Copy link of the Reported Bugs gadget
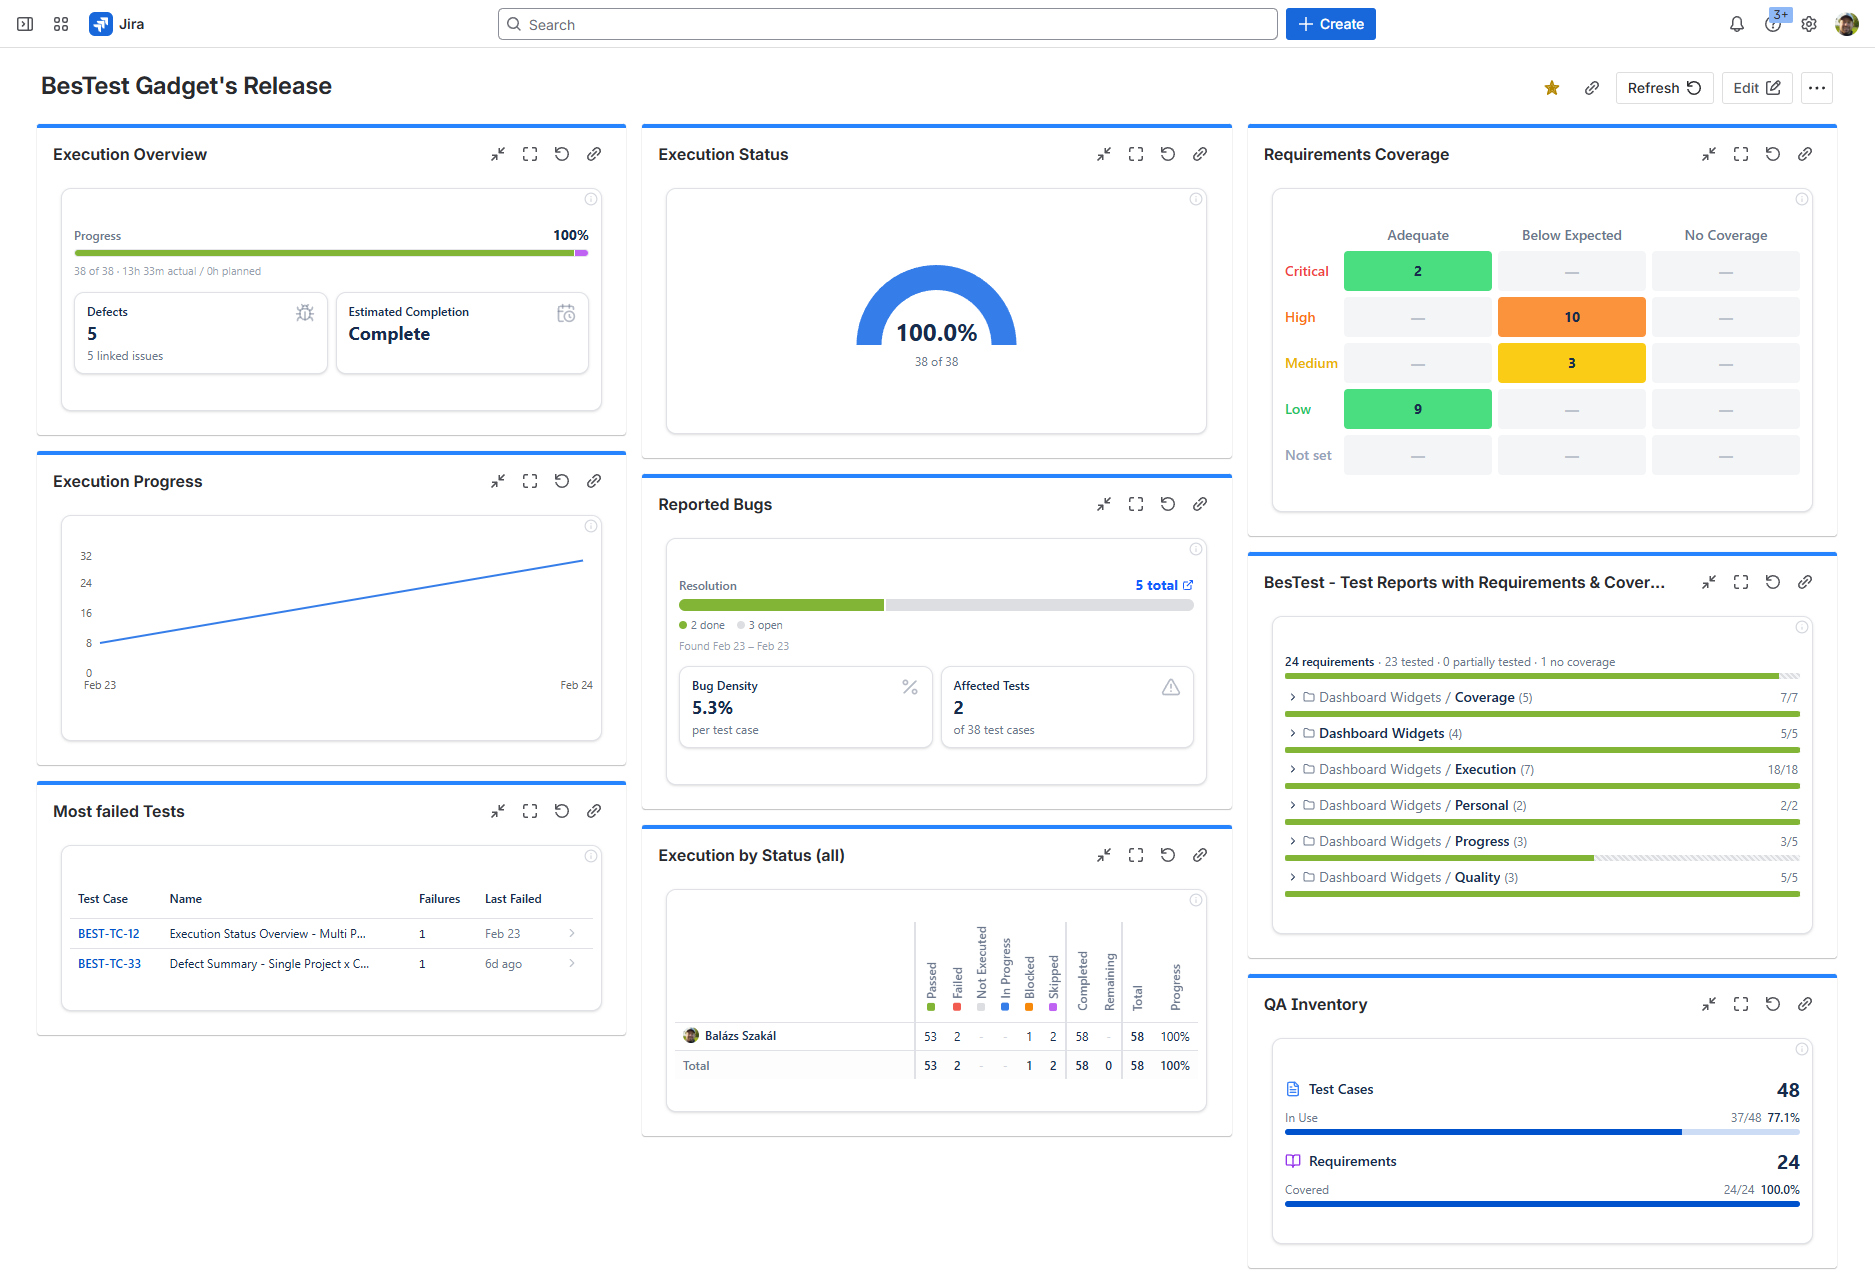The width and height of the screenshot is (1875, 1277). 1199,504
